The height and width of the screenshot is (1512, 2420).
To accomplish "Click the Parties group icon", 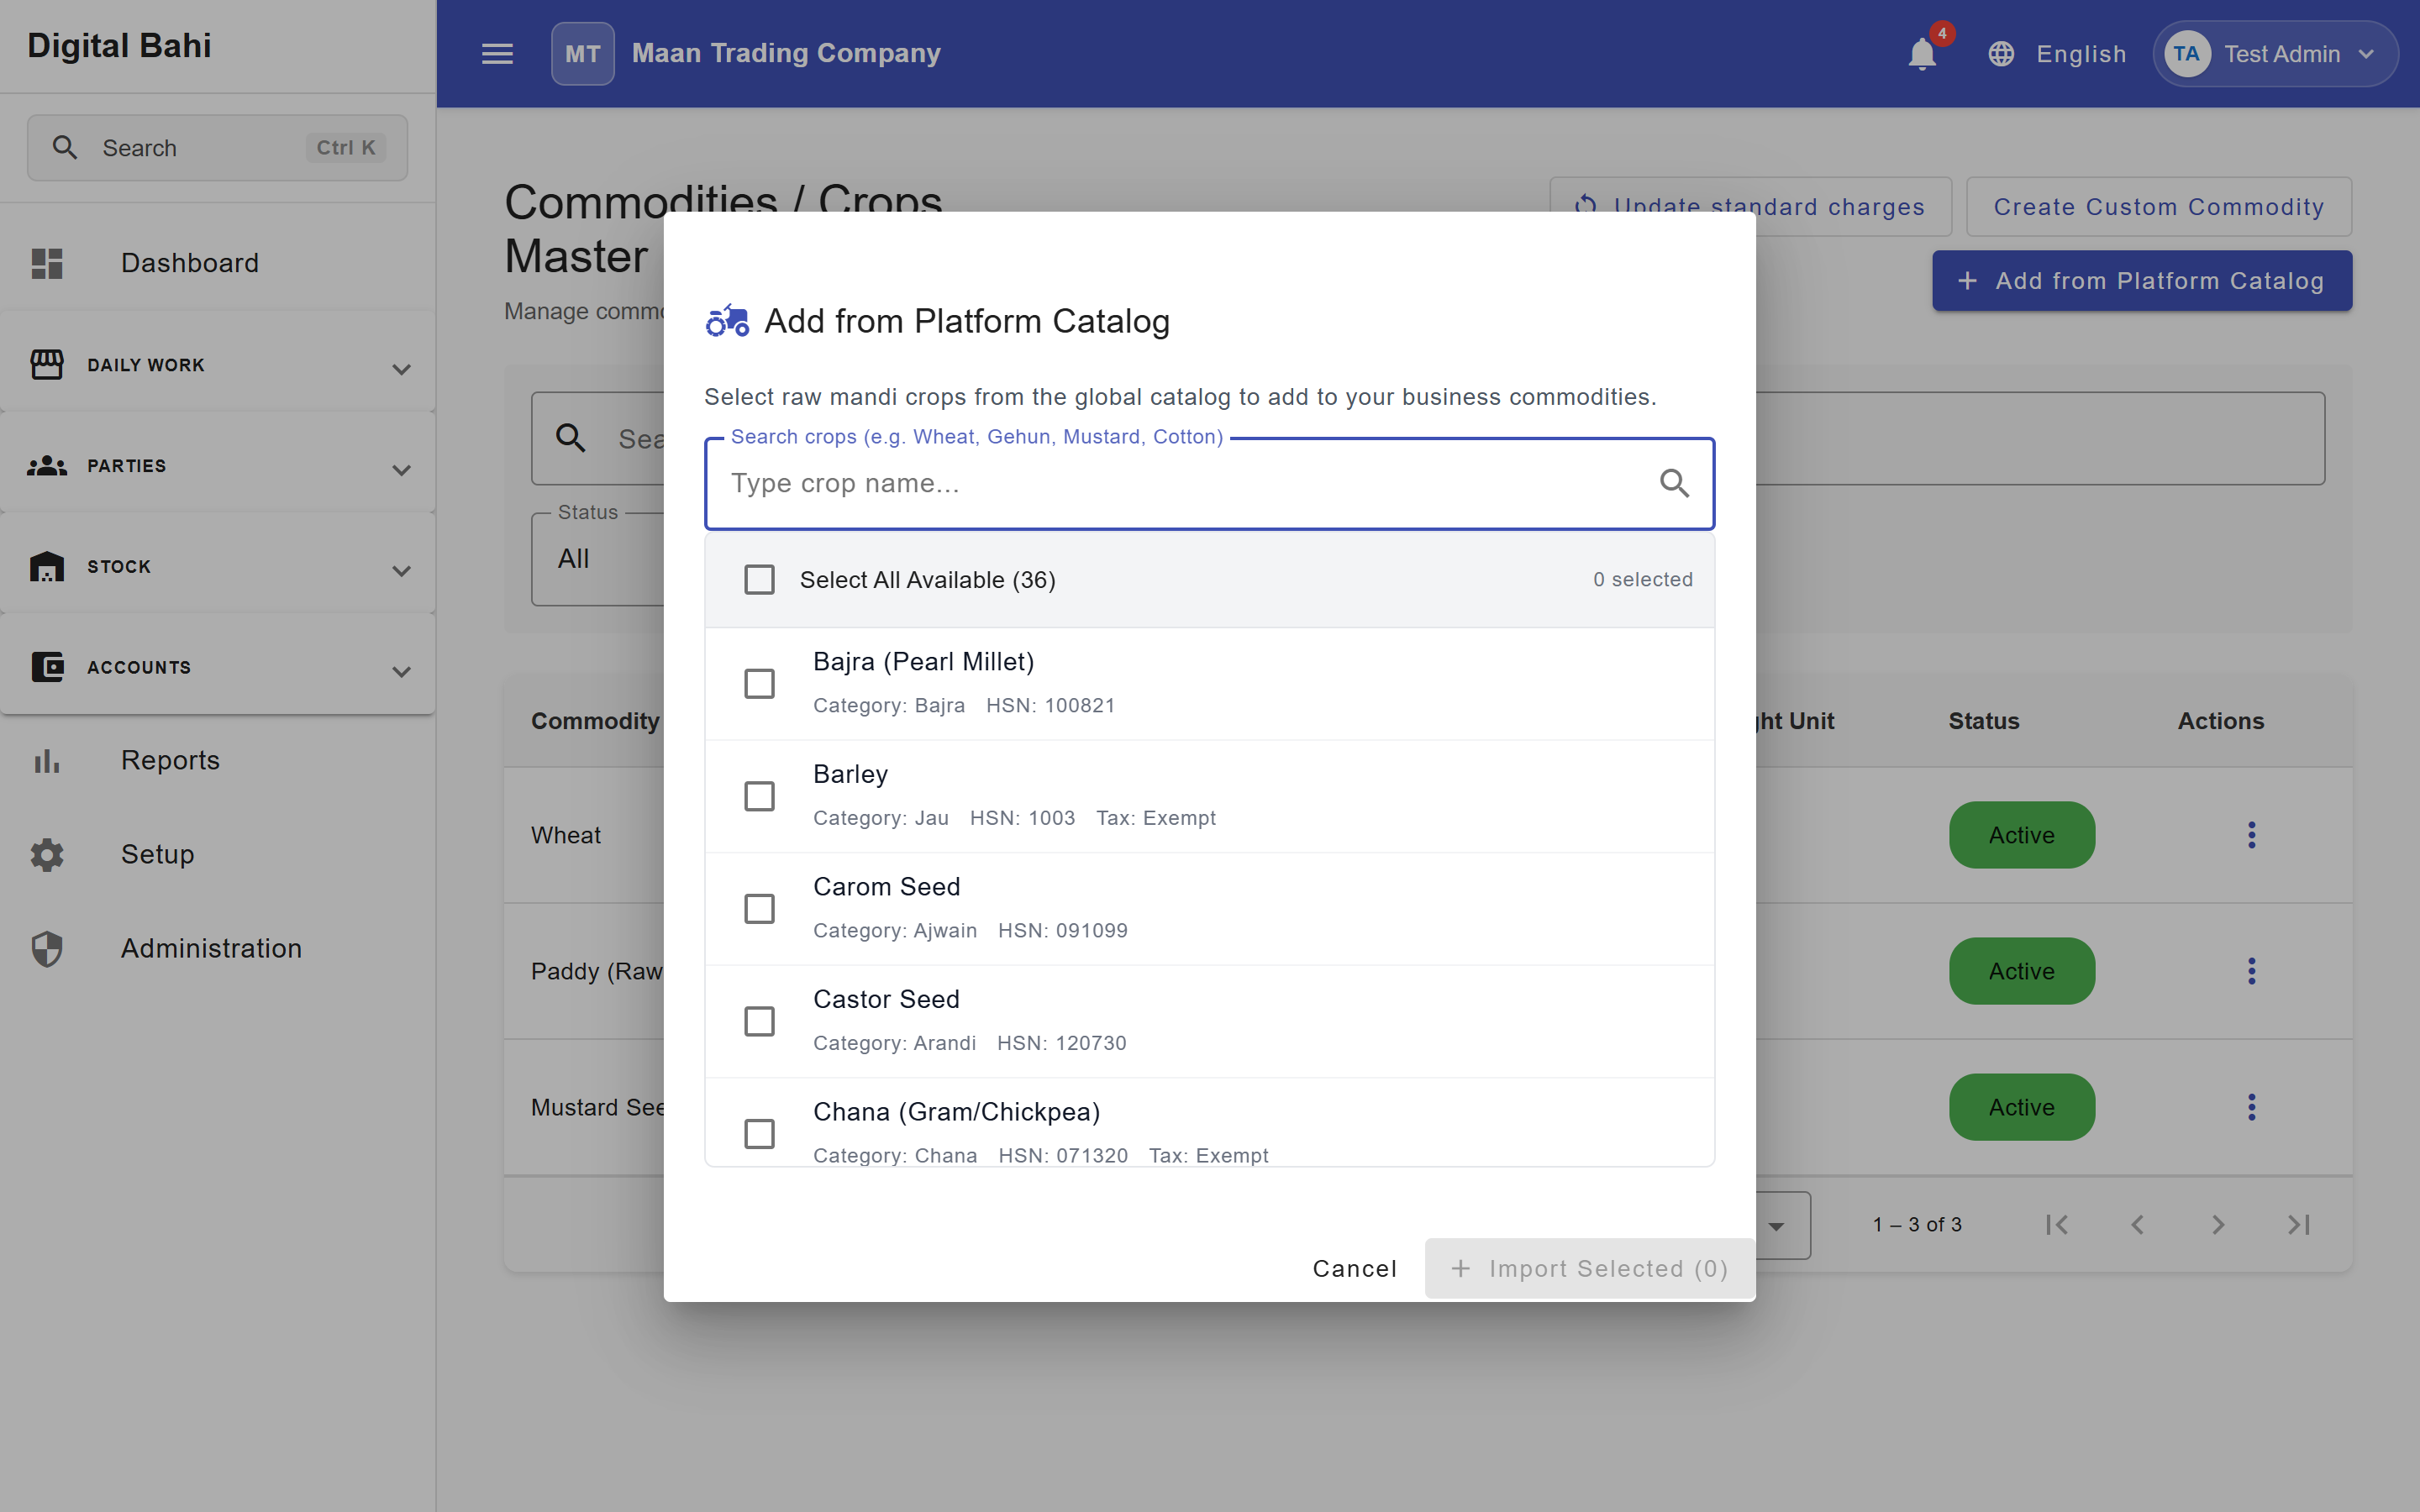I will click(47, 466).
